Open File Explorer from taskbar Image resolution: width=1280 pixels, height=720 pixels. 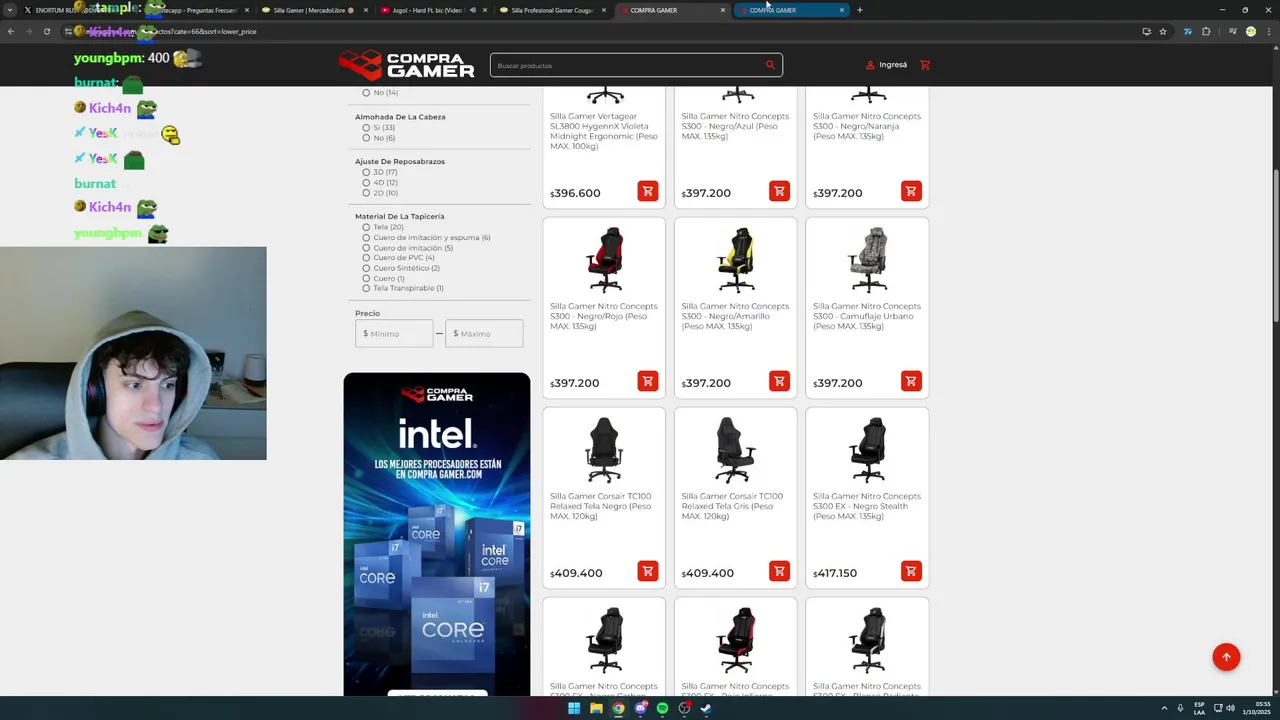[x=596, y=708]
